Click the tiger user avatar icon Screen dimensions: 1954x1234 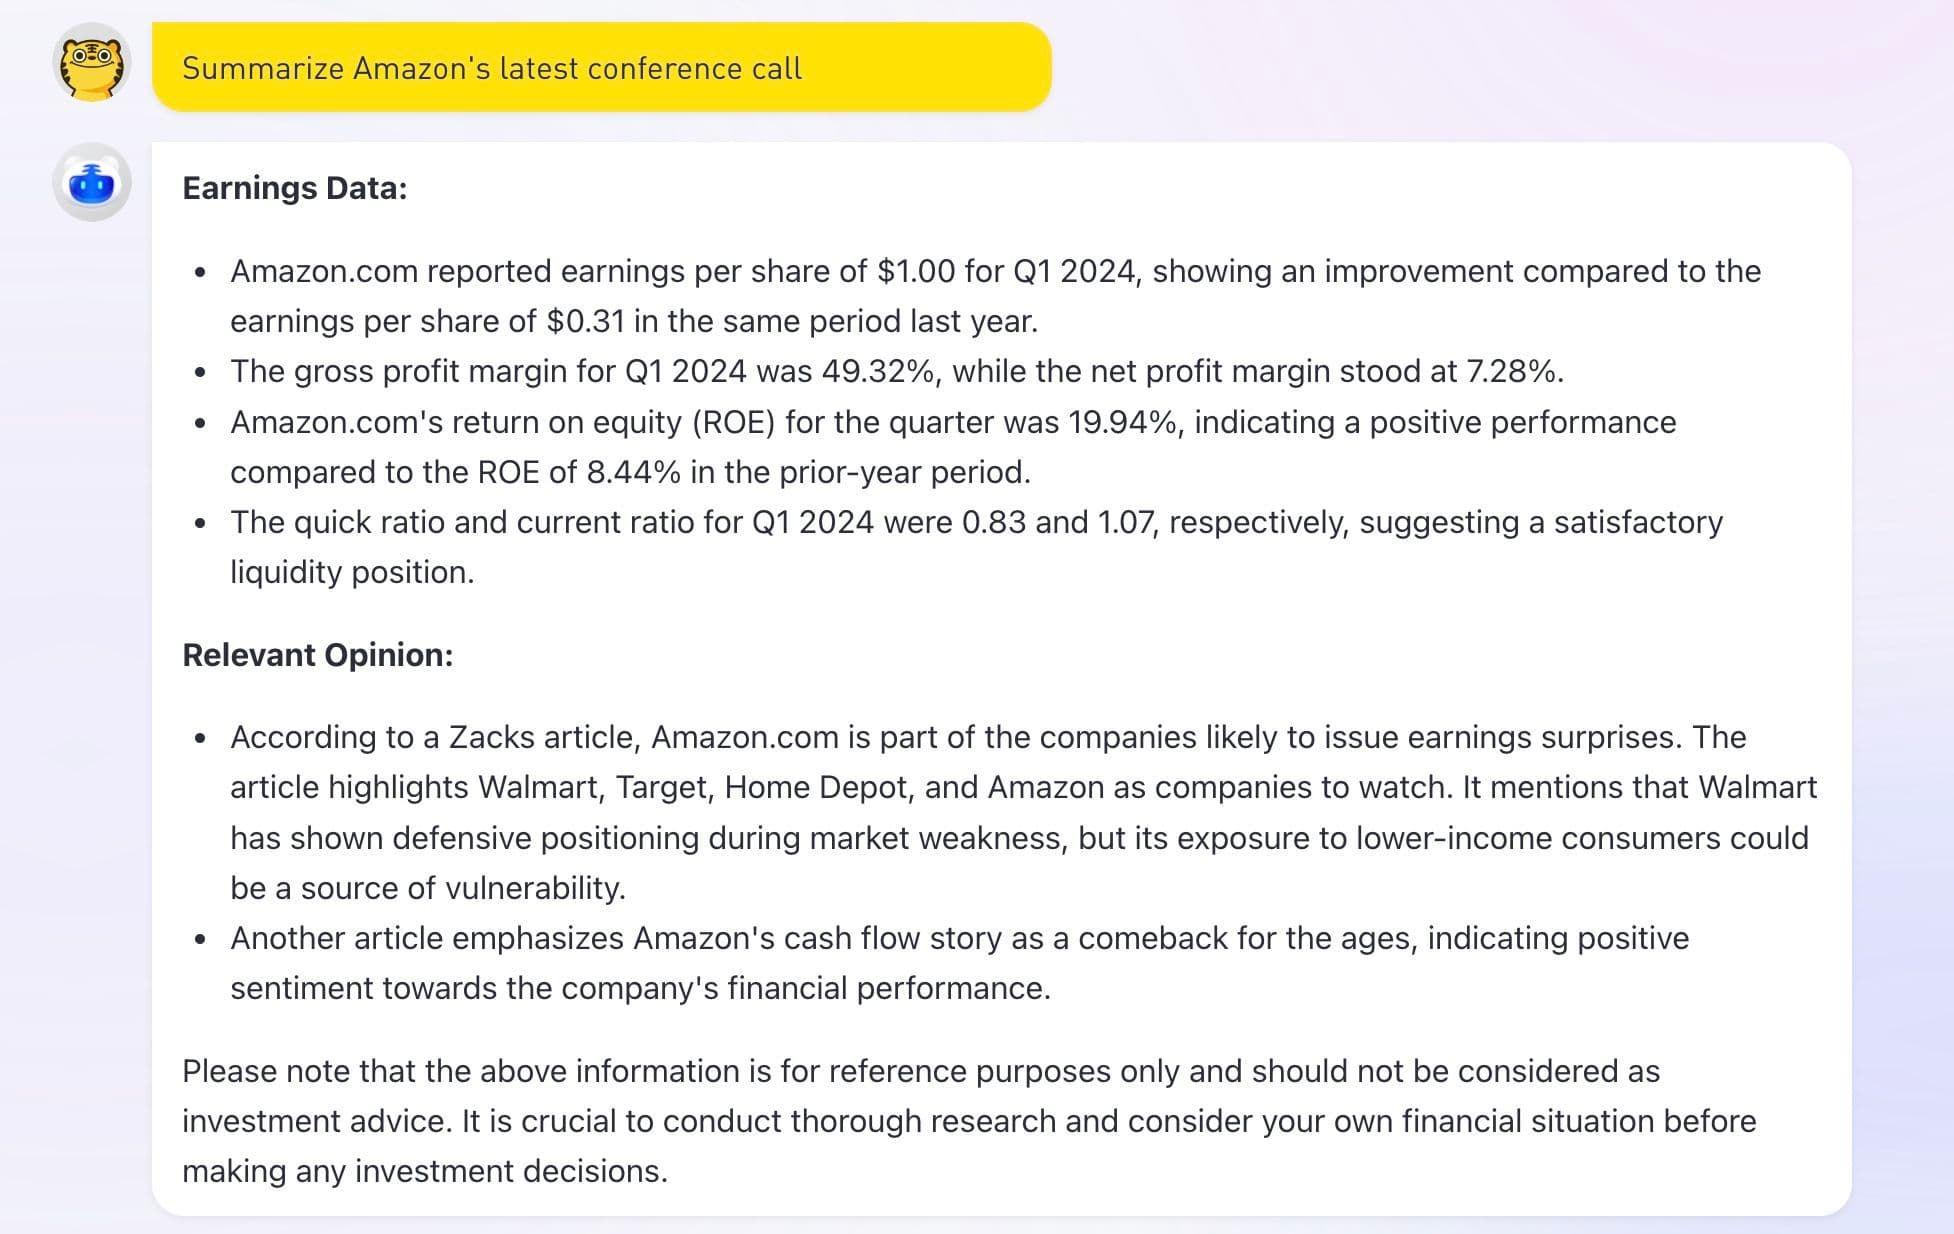click(x=92, y=64)
